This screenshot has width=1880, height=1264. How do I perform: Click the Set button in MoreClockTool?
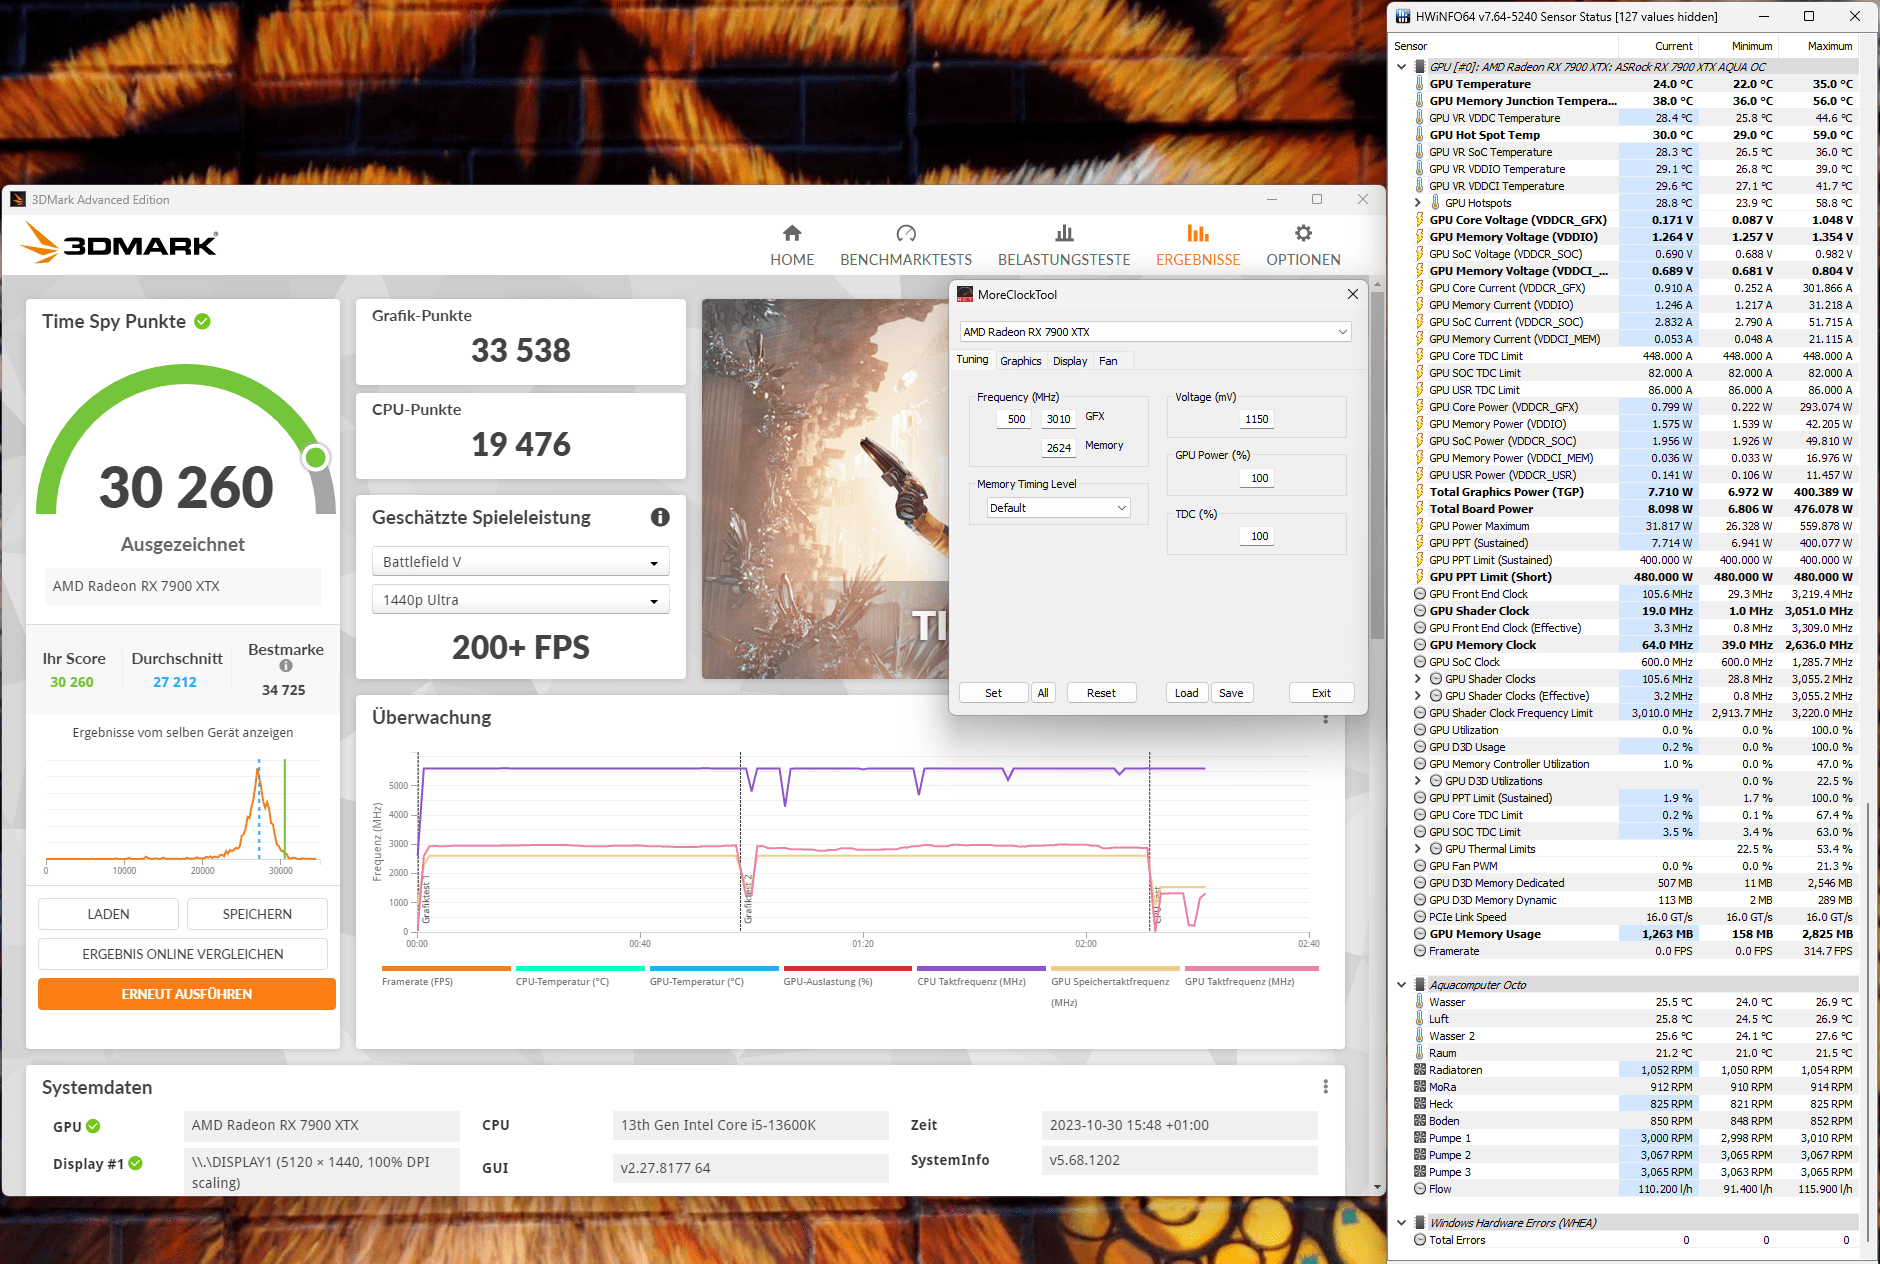pyautogui.click(x=993, y=693)
